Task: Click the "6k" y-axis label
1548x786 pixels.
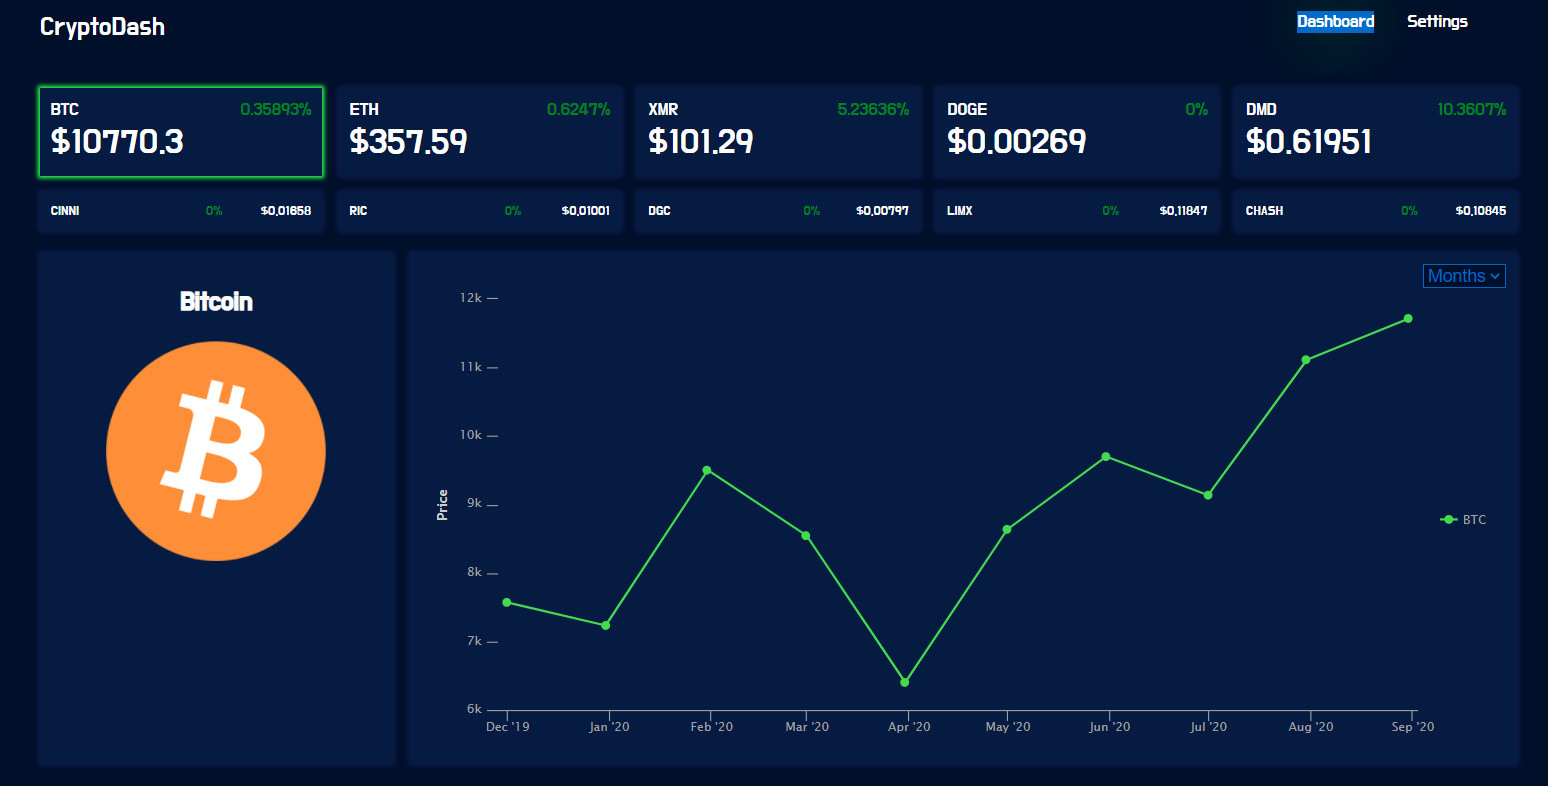Action: click(x=475, y=709)
